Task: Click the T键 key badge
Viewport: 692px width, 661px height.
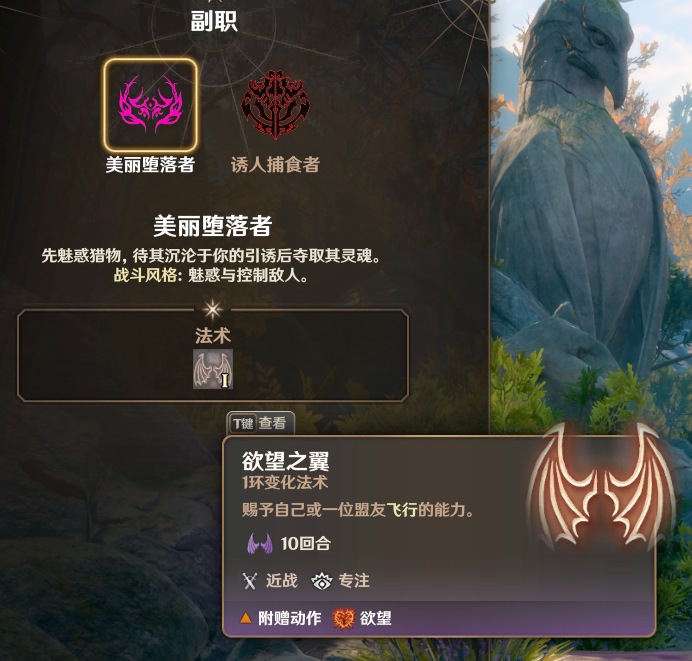Action: (x=243, y=424)
